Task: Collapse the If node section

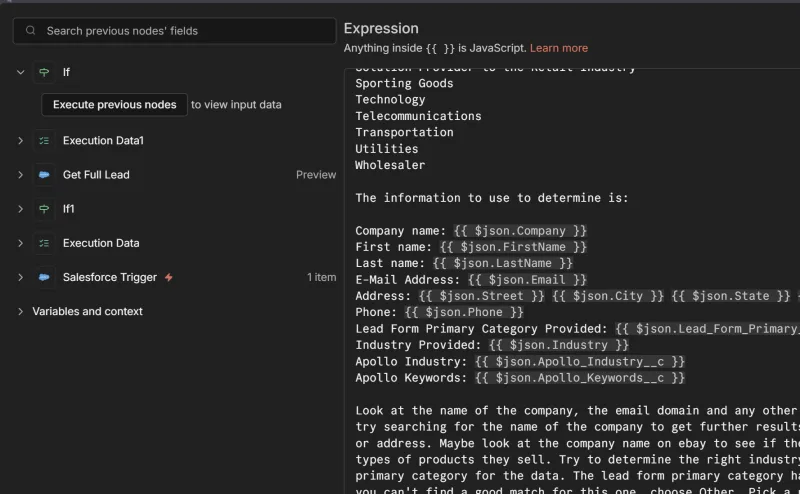Action: point(20,72)
